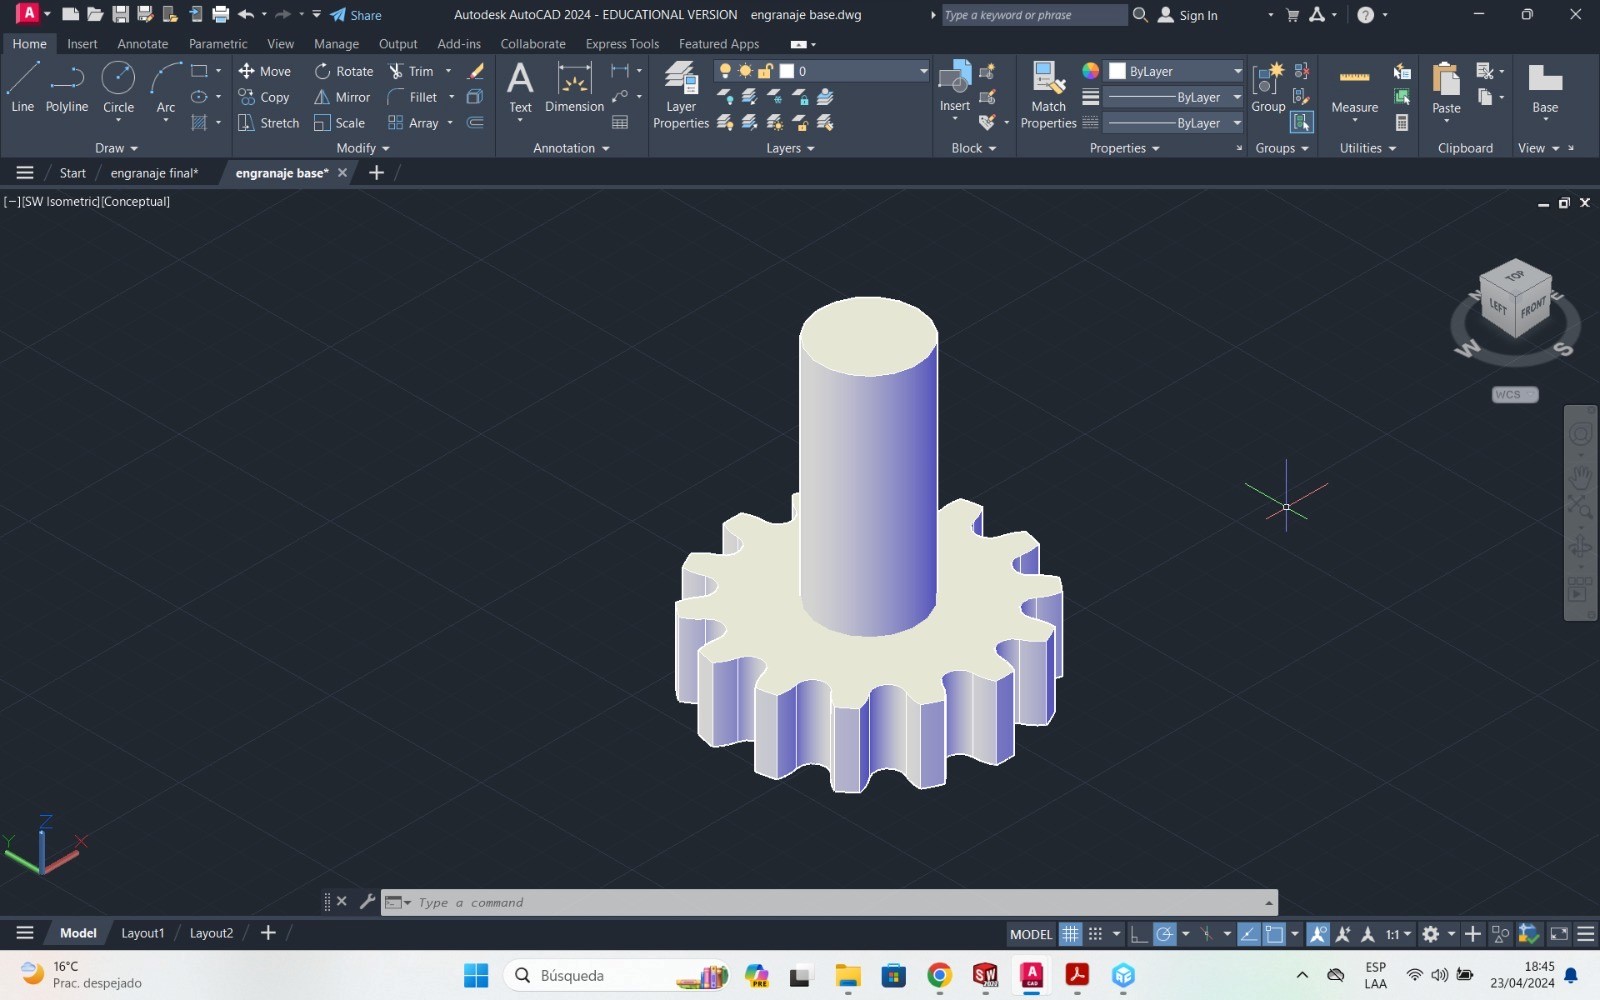Click the color wheel object color icon
The width and height of the screenshot is (1600, 1000).
[1090, 71]
